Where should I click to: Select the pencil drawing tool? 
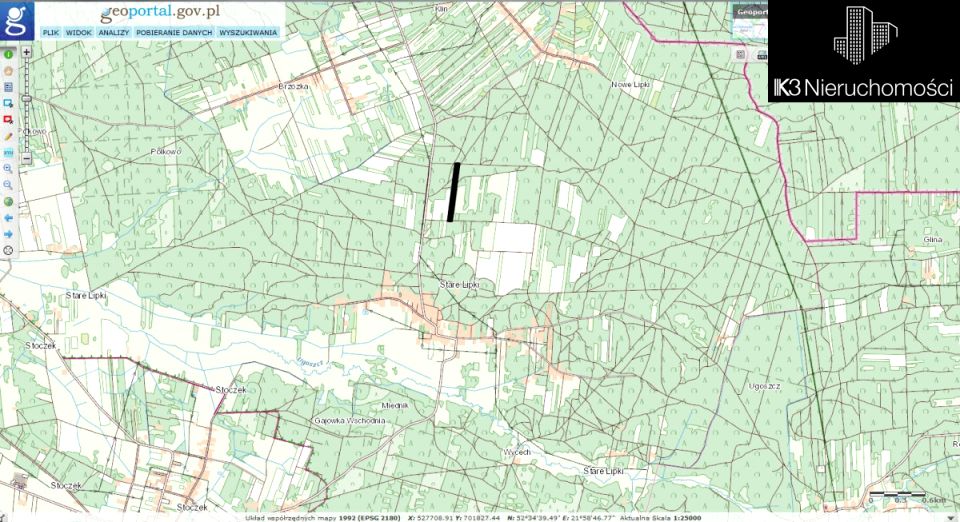pyautogui.click(x=8, y=135)
